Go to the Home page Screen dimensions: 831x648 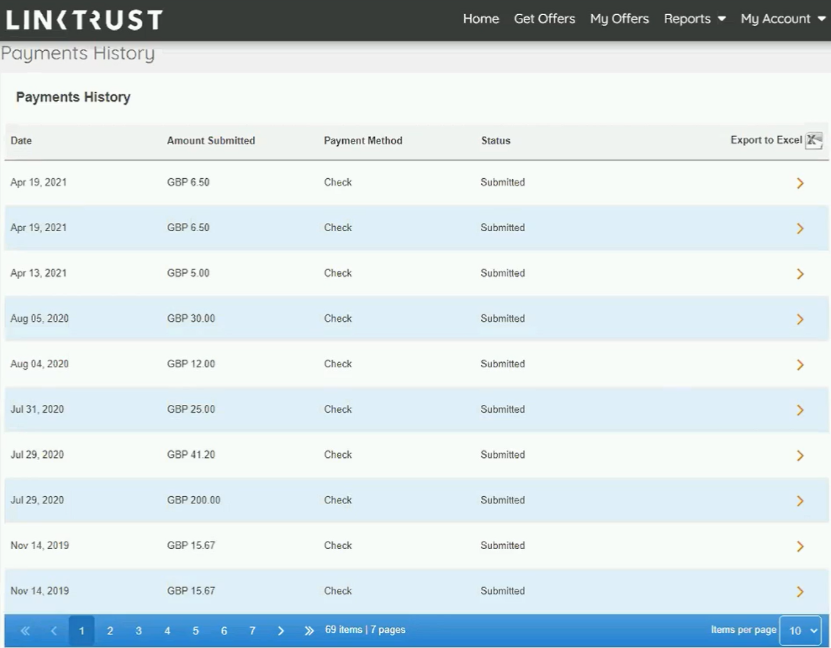481,19
